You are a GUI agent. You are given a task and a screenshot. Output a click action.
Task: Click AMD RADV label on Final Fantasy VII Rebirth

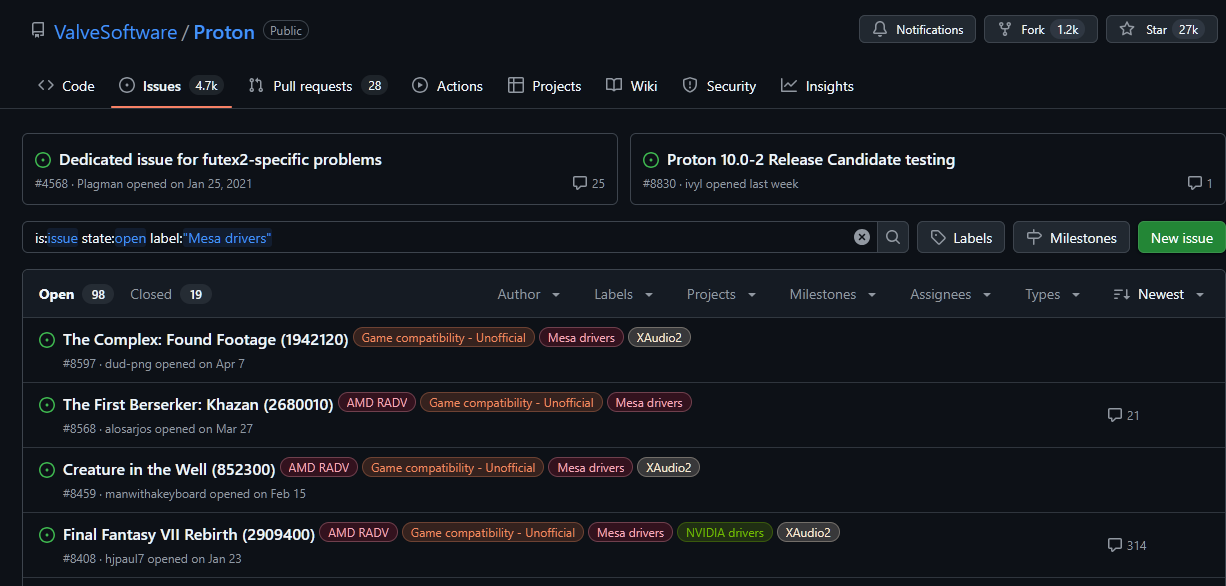359,533
